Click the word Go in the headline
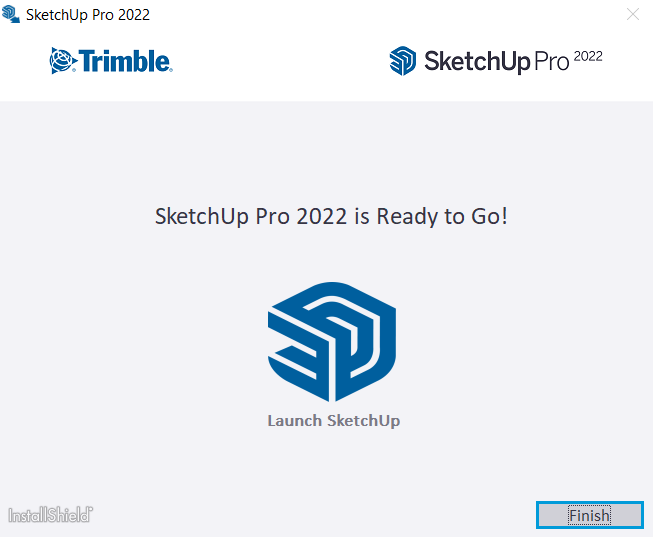This screenshot has height=537, width=653. [485, 217]
